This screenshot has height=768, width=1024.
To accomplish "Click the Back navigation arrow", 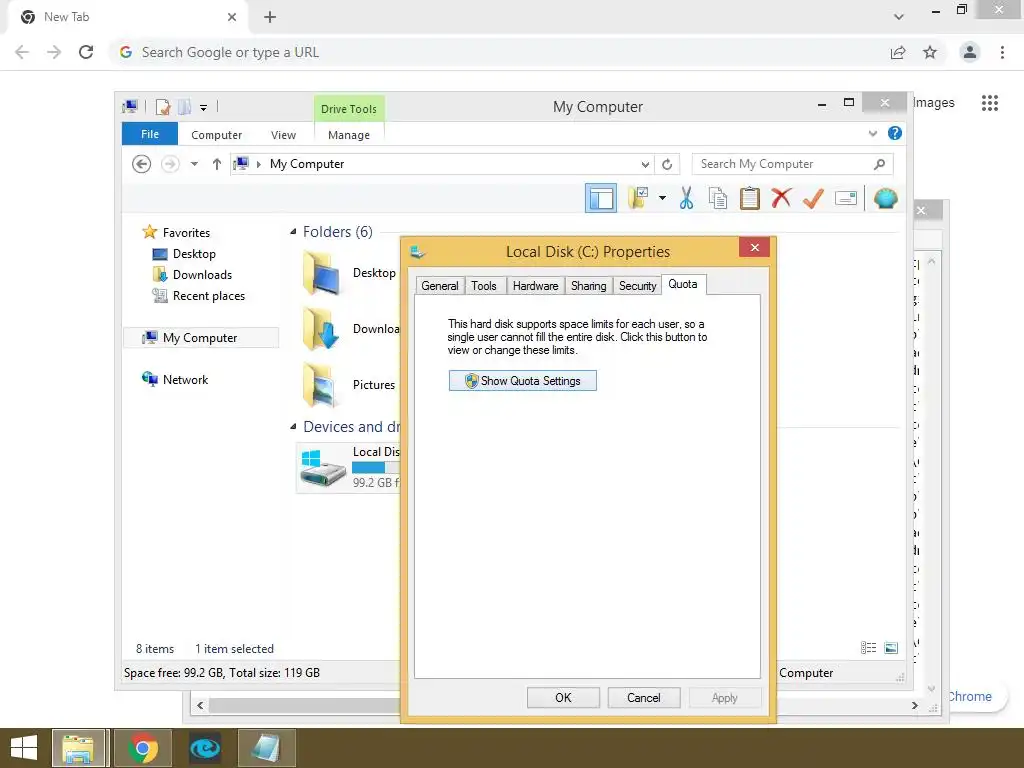I will [141, 164].
